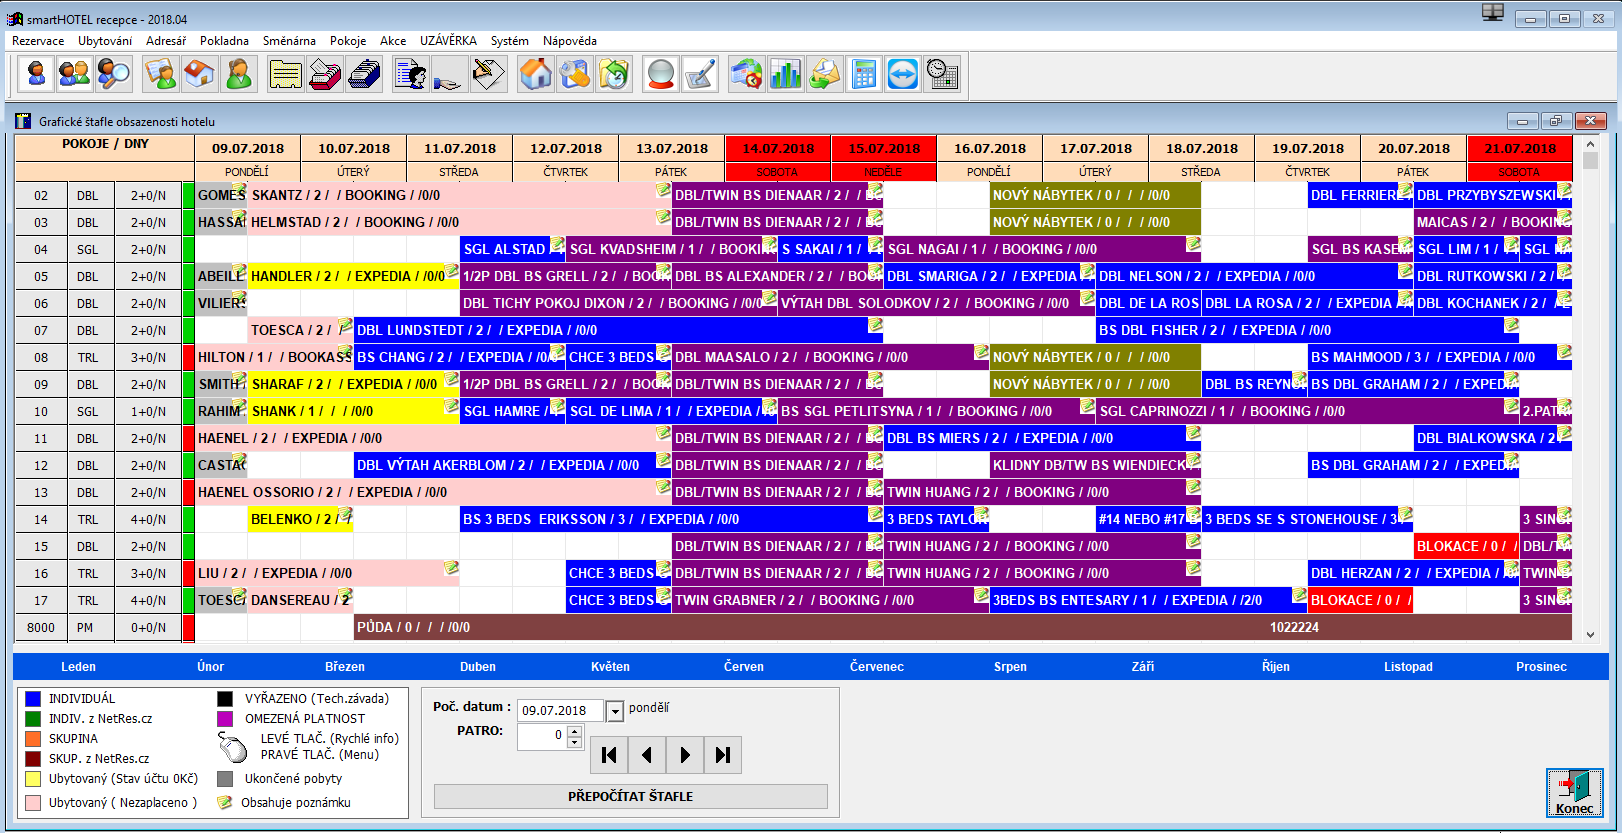1622x833 pixels.
Task: Click the magenta OMEZENÁ PLATNOST legend swatch
Action: tap(225, 719)
